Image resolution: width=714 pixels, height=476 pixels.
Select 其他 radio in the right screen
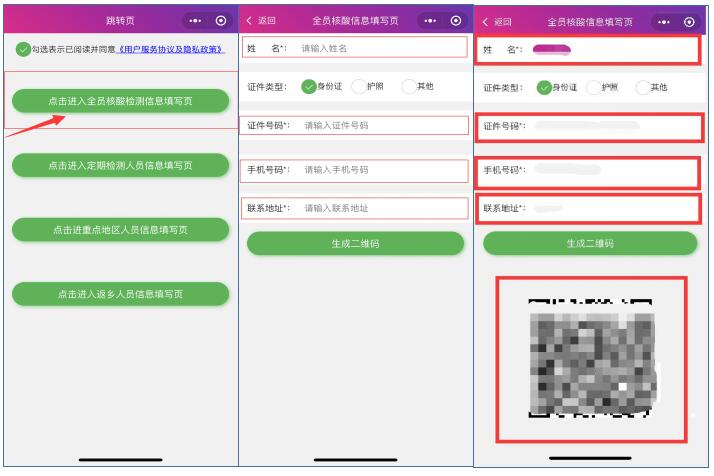coord(643,87)
